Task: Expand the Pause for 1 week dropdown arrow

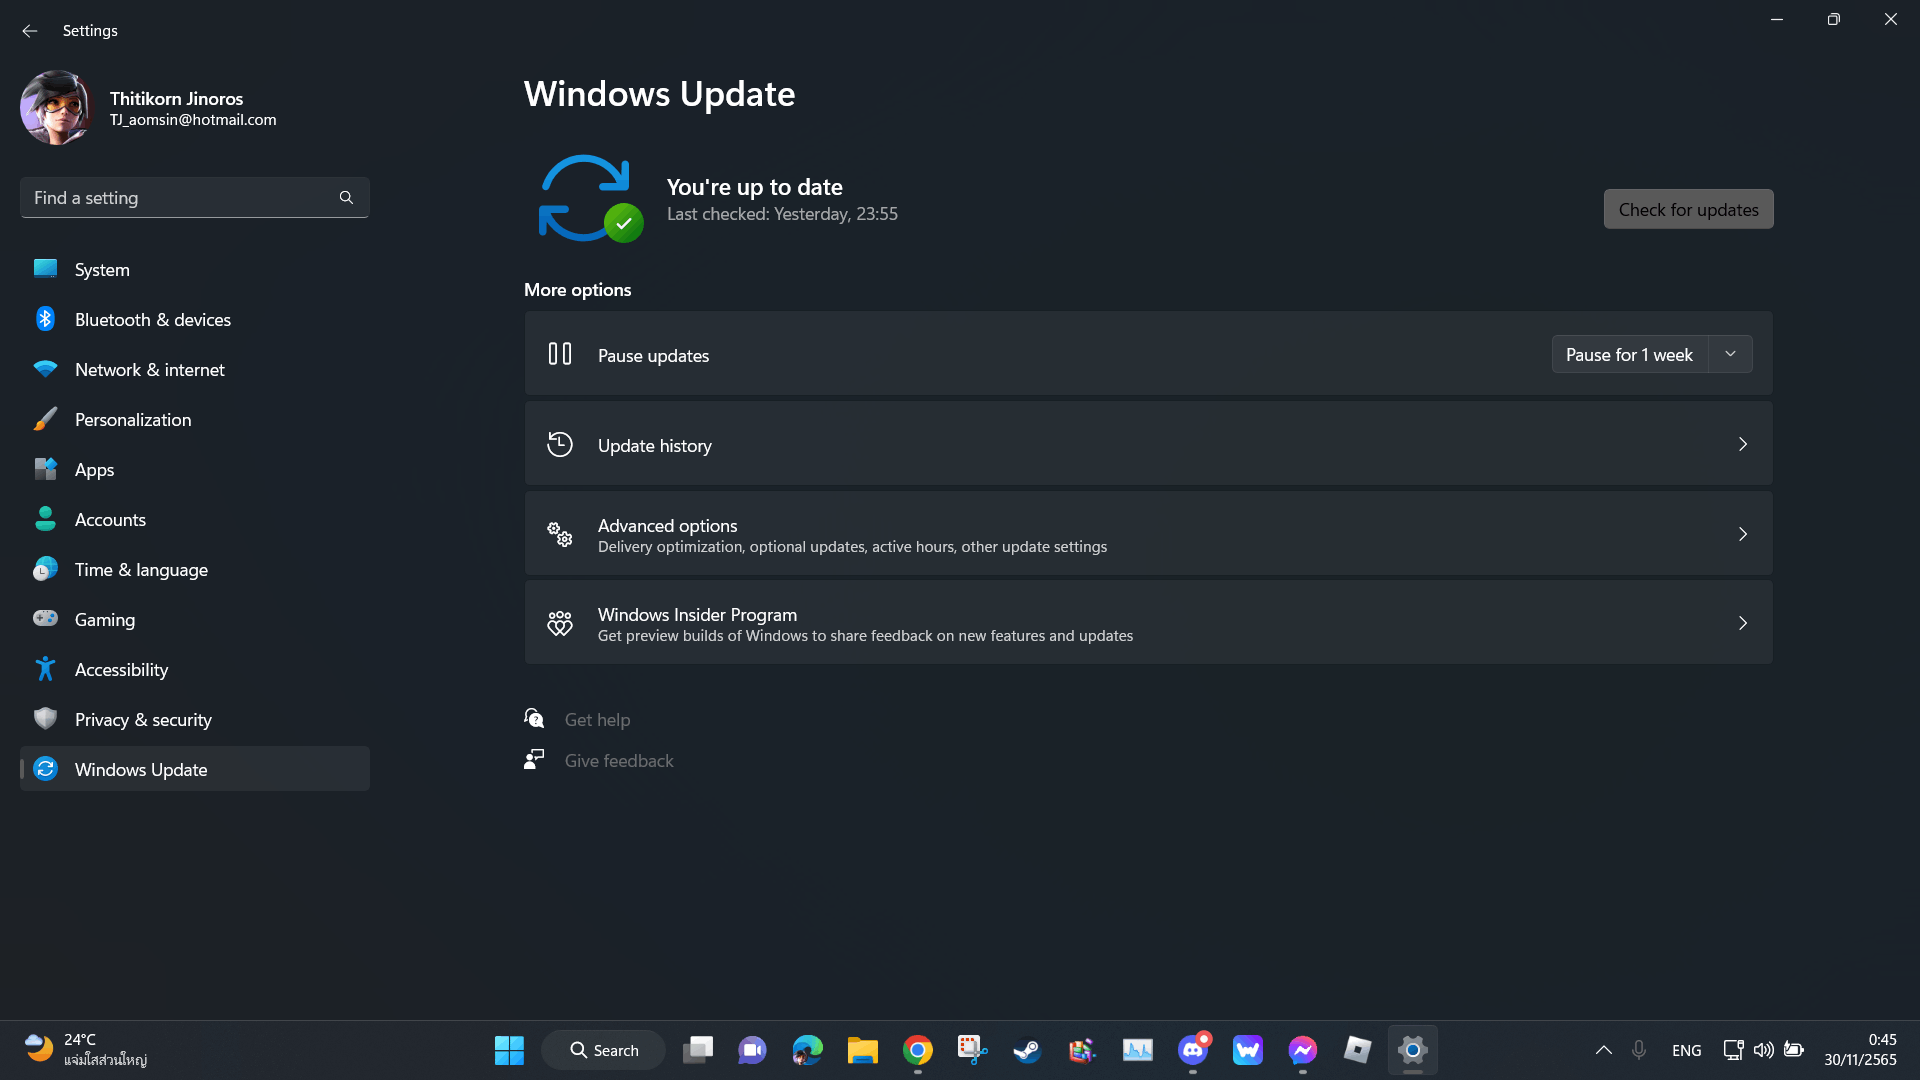Action: click(1730, 354)
